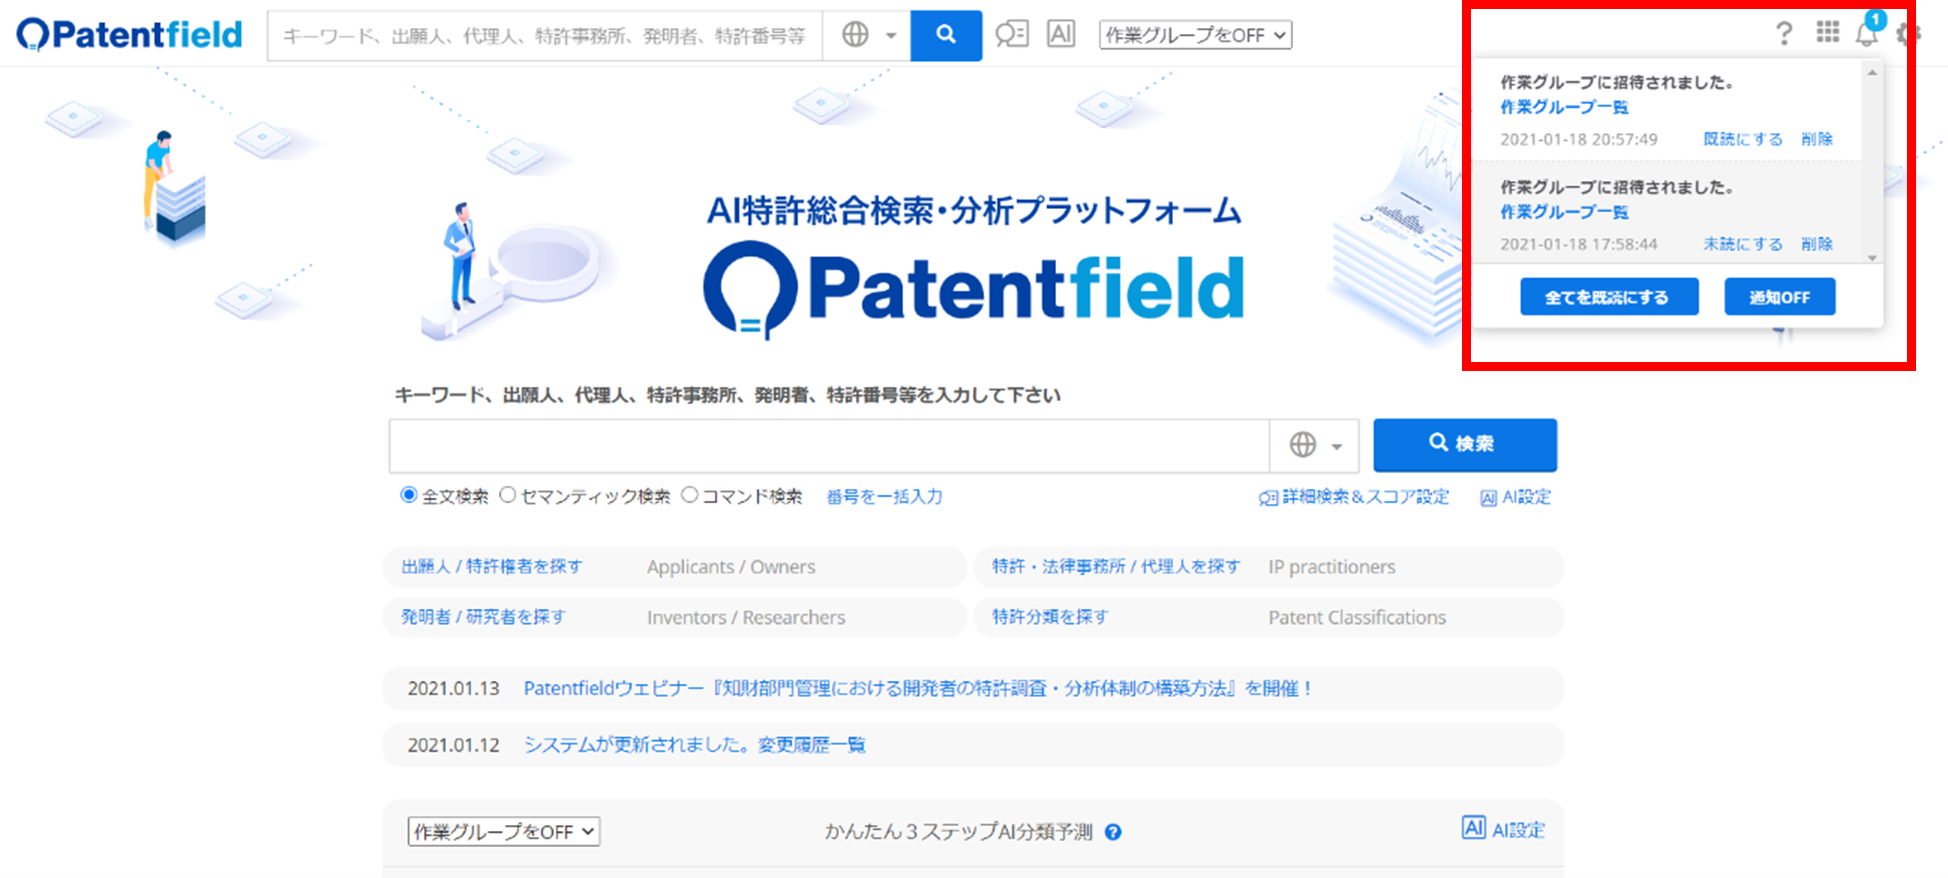Click 作業グループ一覧 link in the 17:58:44 notification
1948x878 pixels.
tap(1564, 212)
